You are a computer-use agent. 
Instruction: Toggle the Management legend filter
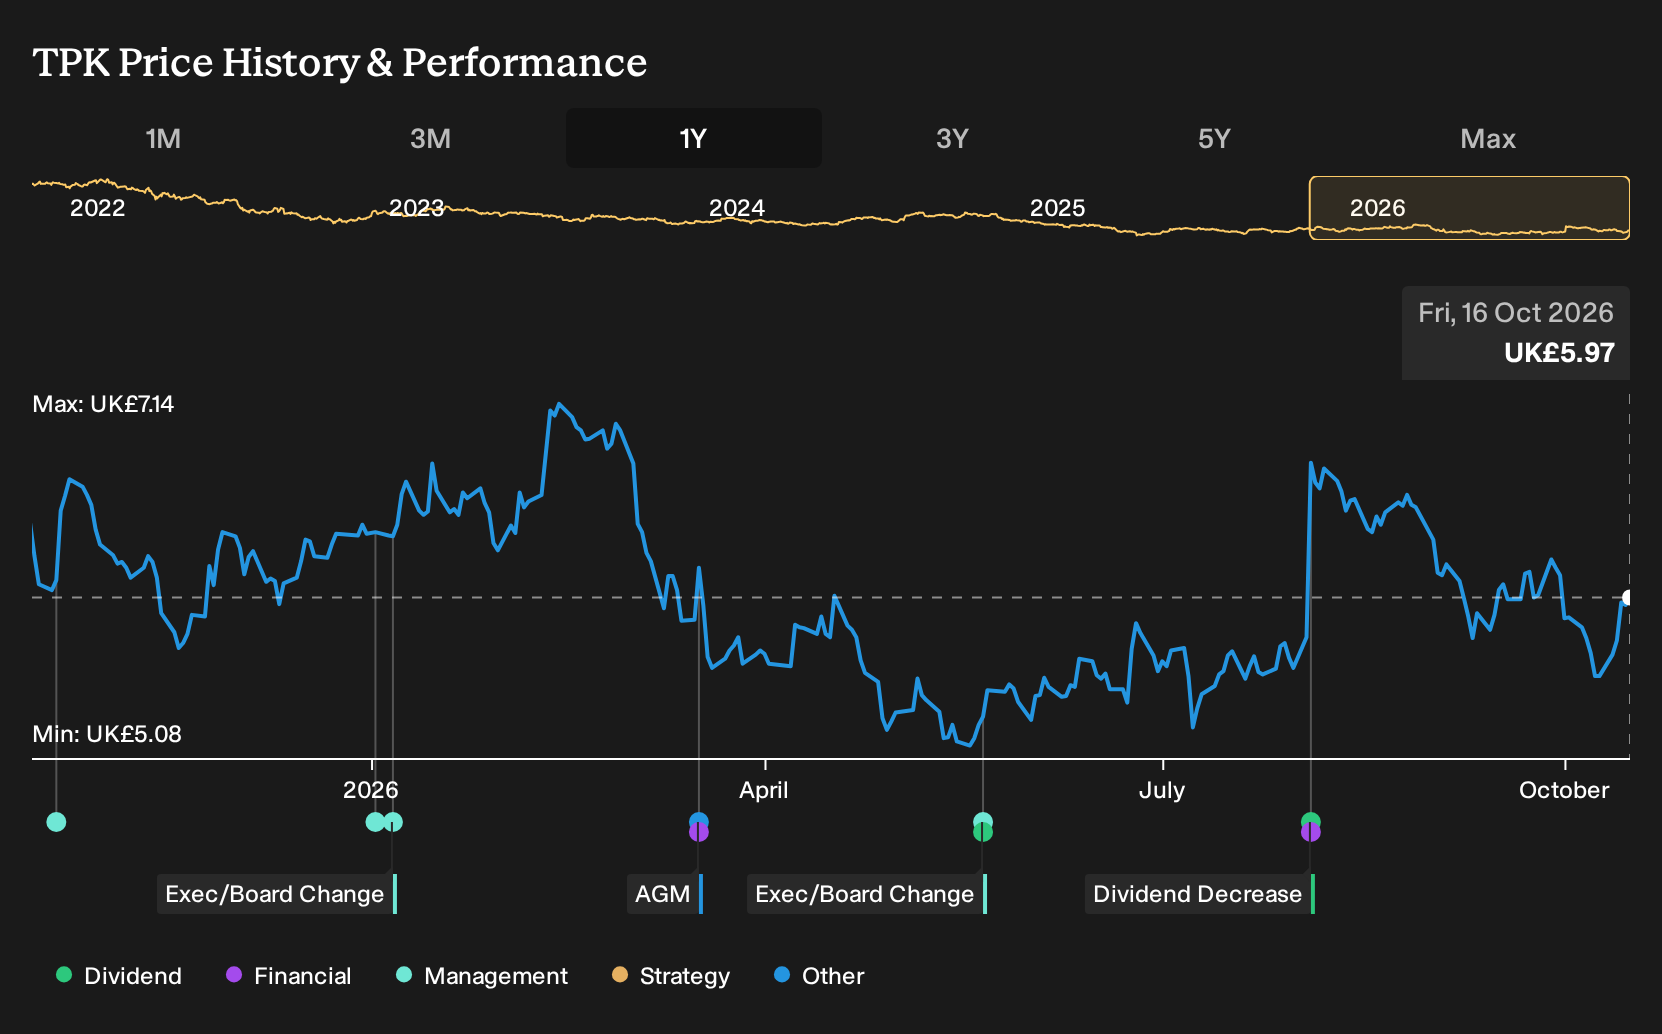(x=482, y=976)
